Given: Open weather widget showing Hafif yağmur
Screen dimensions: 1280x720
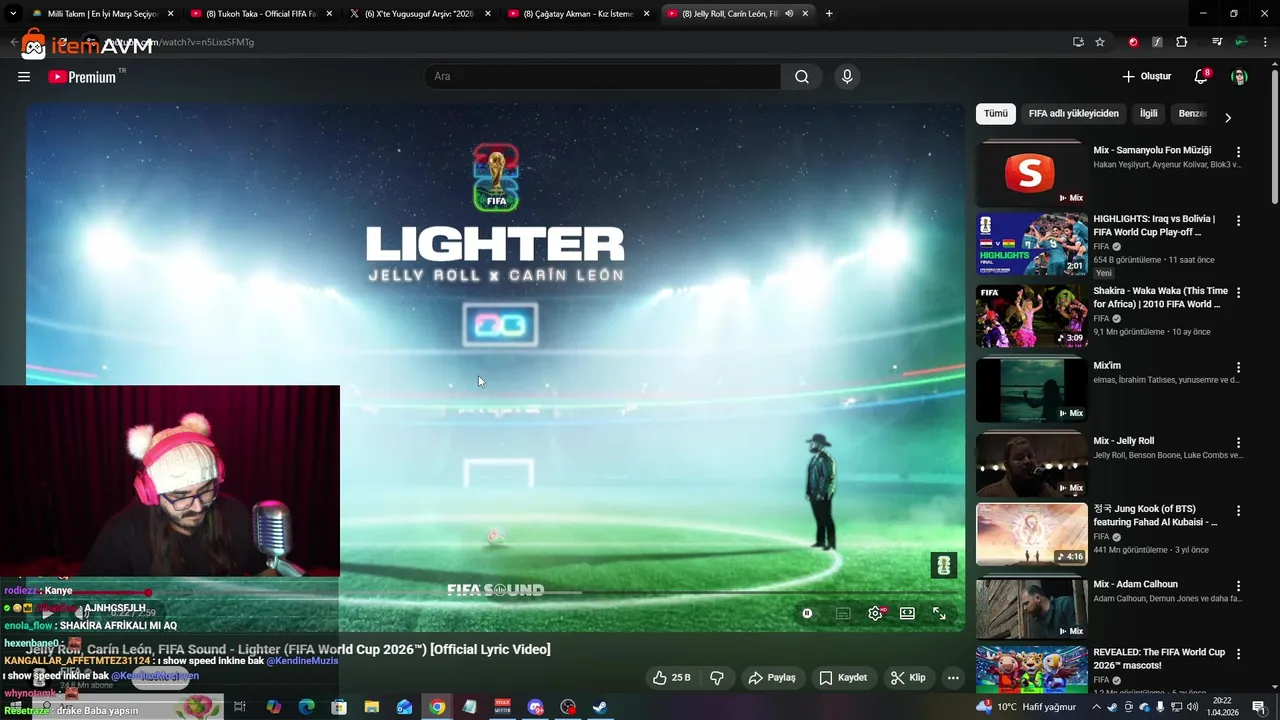Looking at the screenshot, I should 1027,707.
